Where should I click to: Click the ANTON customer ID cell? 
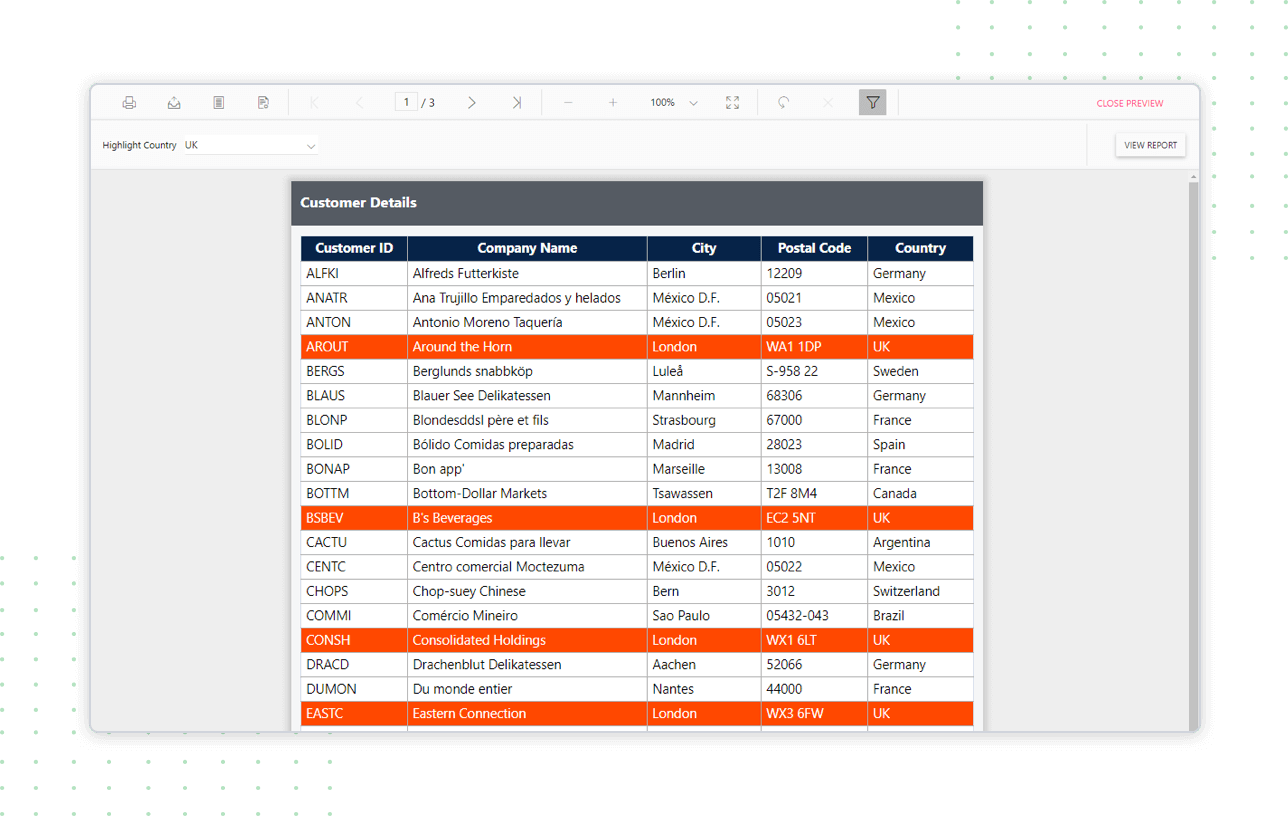click(x=354, y=322)
